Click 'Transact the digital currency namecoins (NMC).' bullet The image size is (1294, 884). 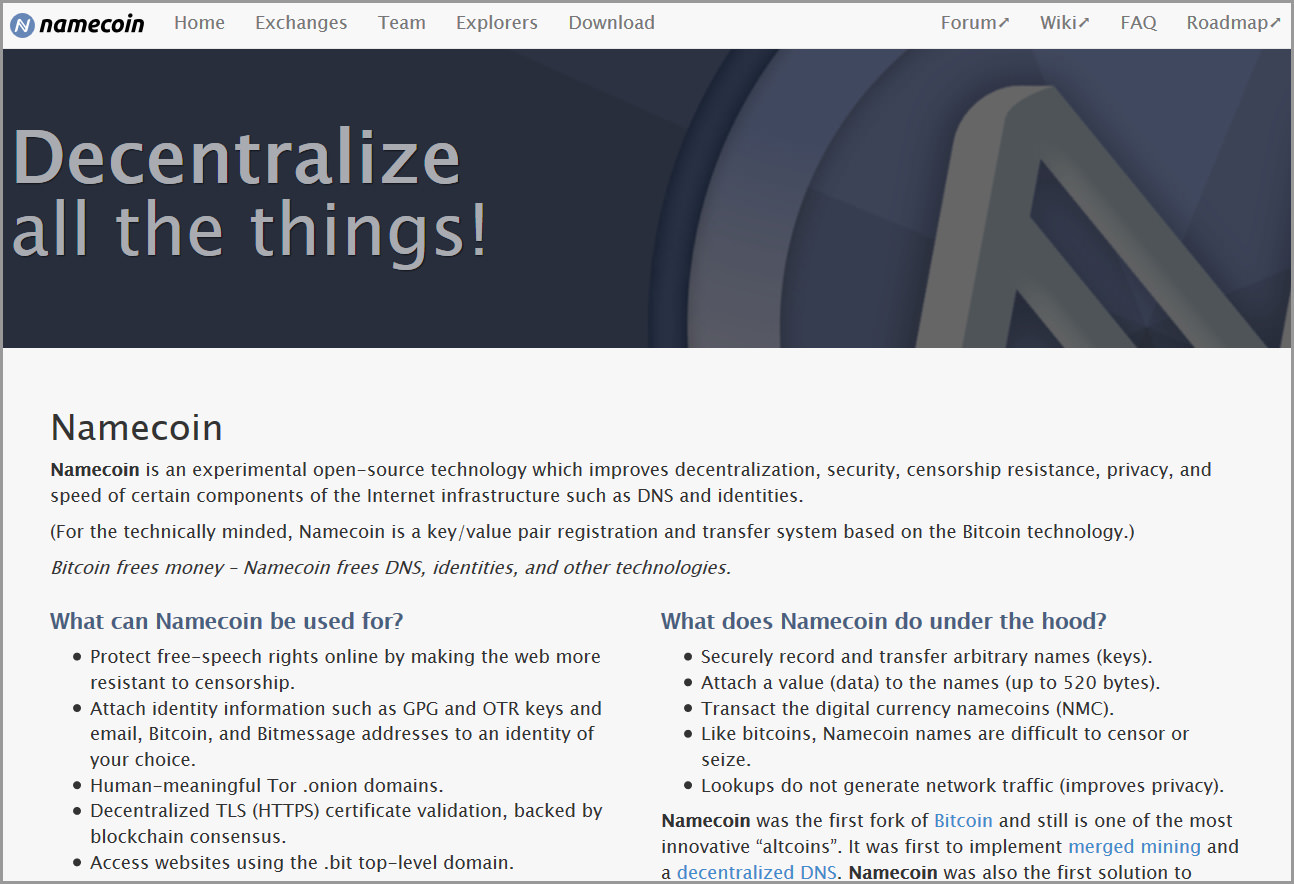click(908, 709)
